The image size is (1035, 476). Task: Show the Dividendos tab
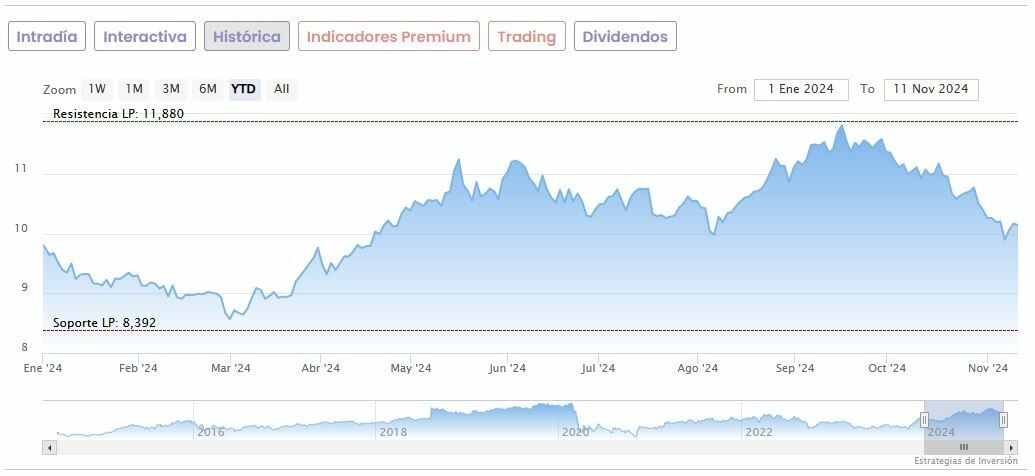pos(625,37)
